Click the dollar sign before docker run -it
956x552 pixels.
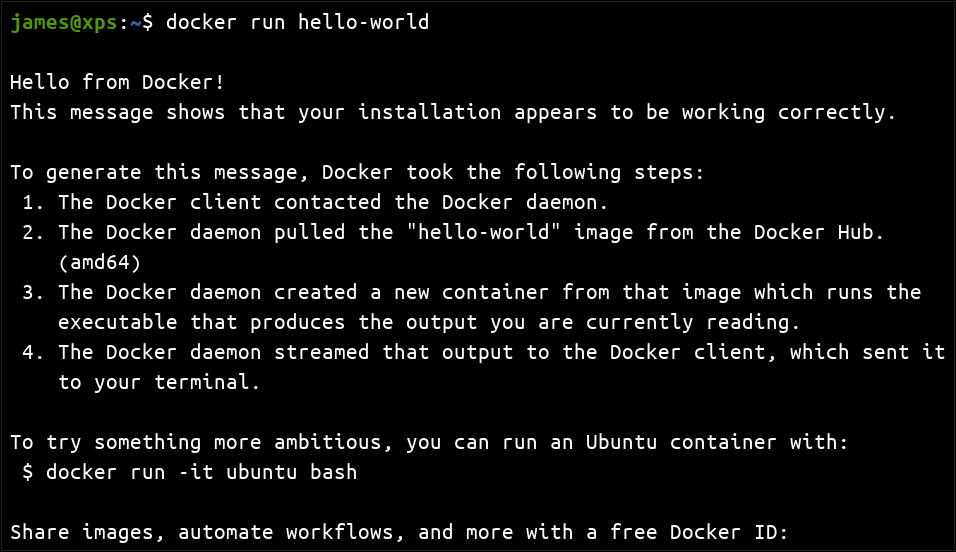coord(28,471)
